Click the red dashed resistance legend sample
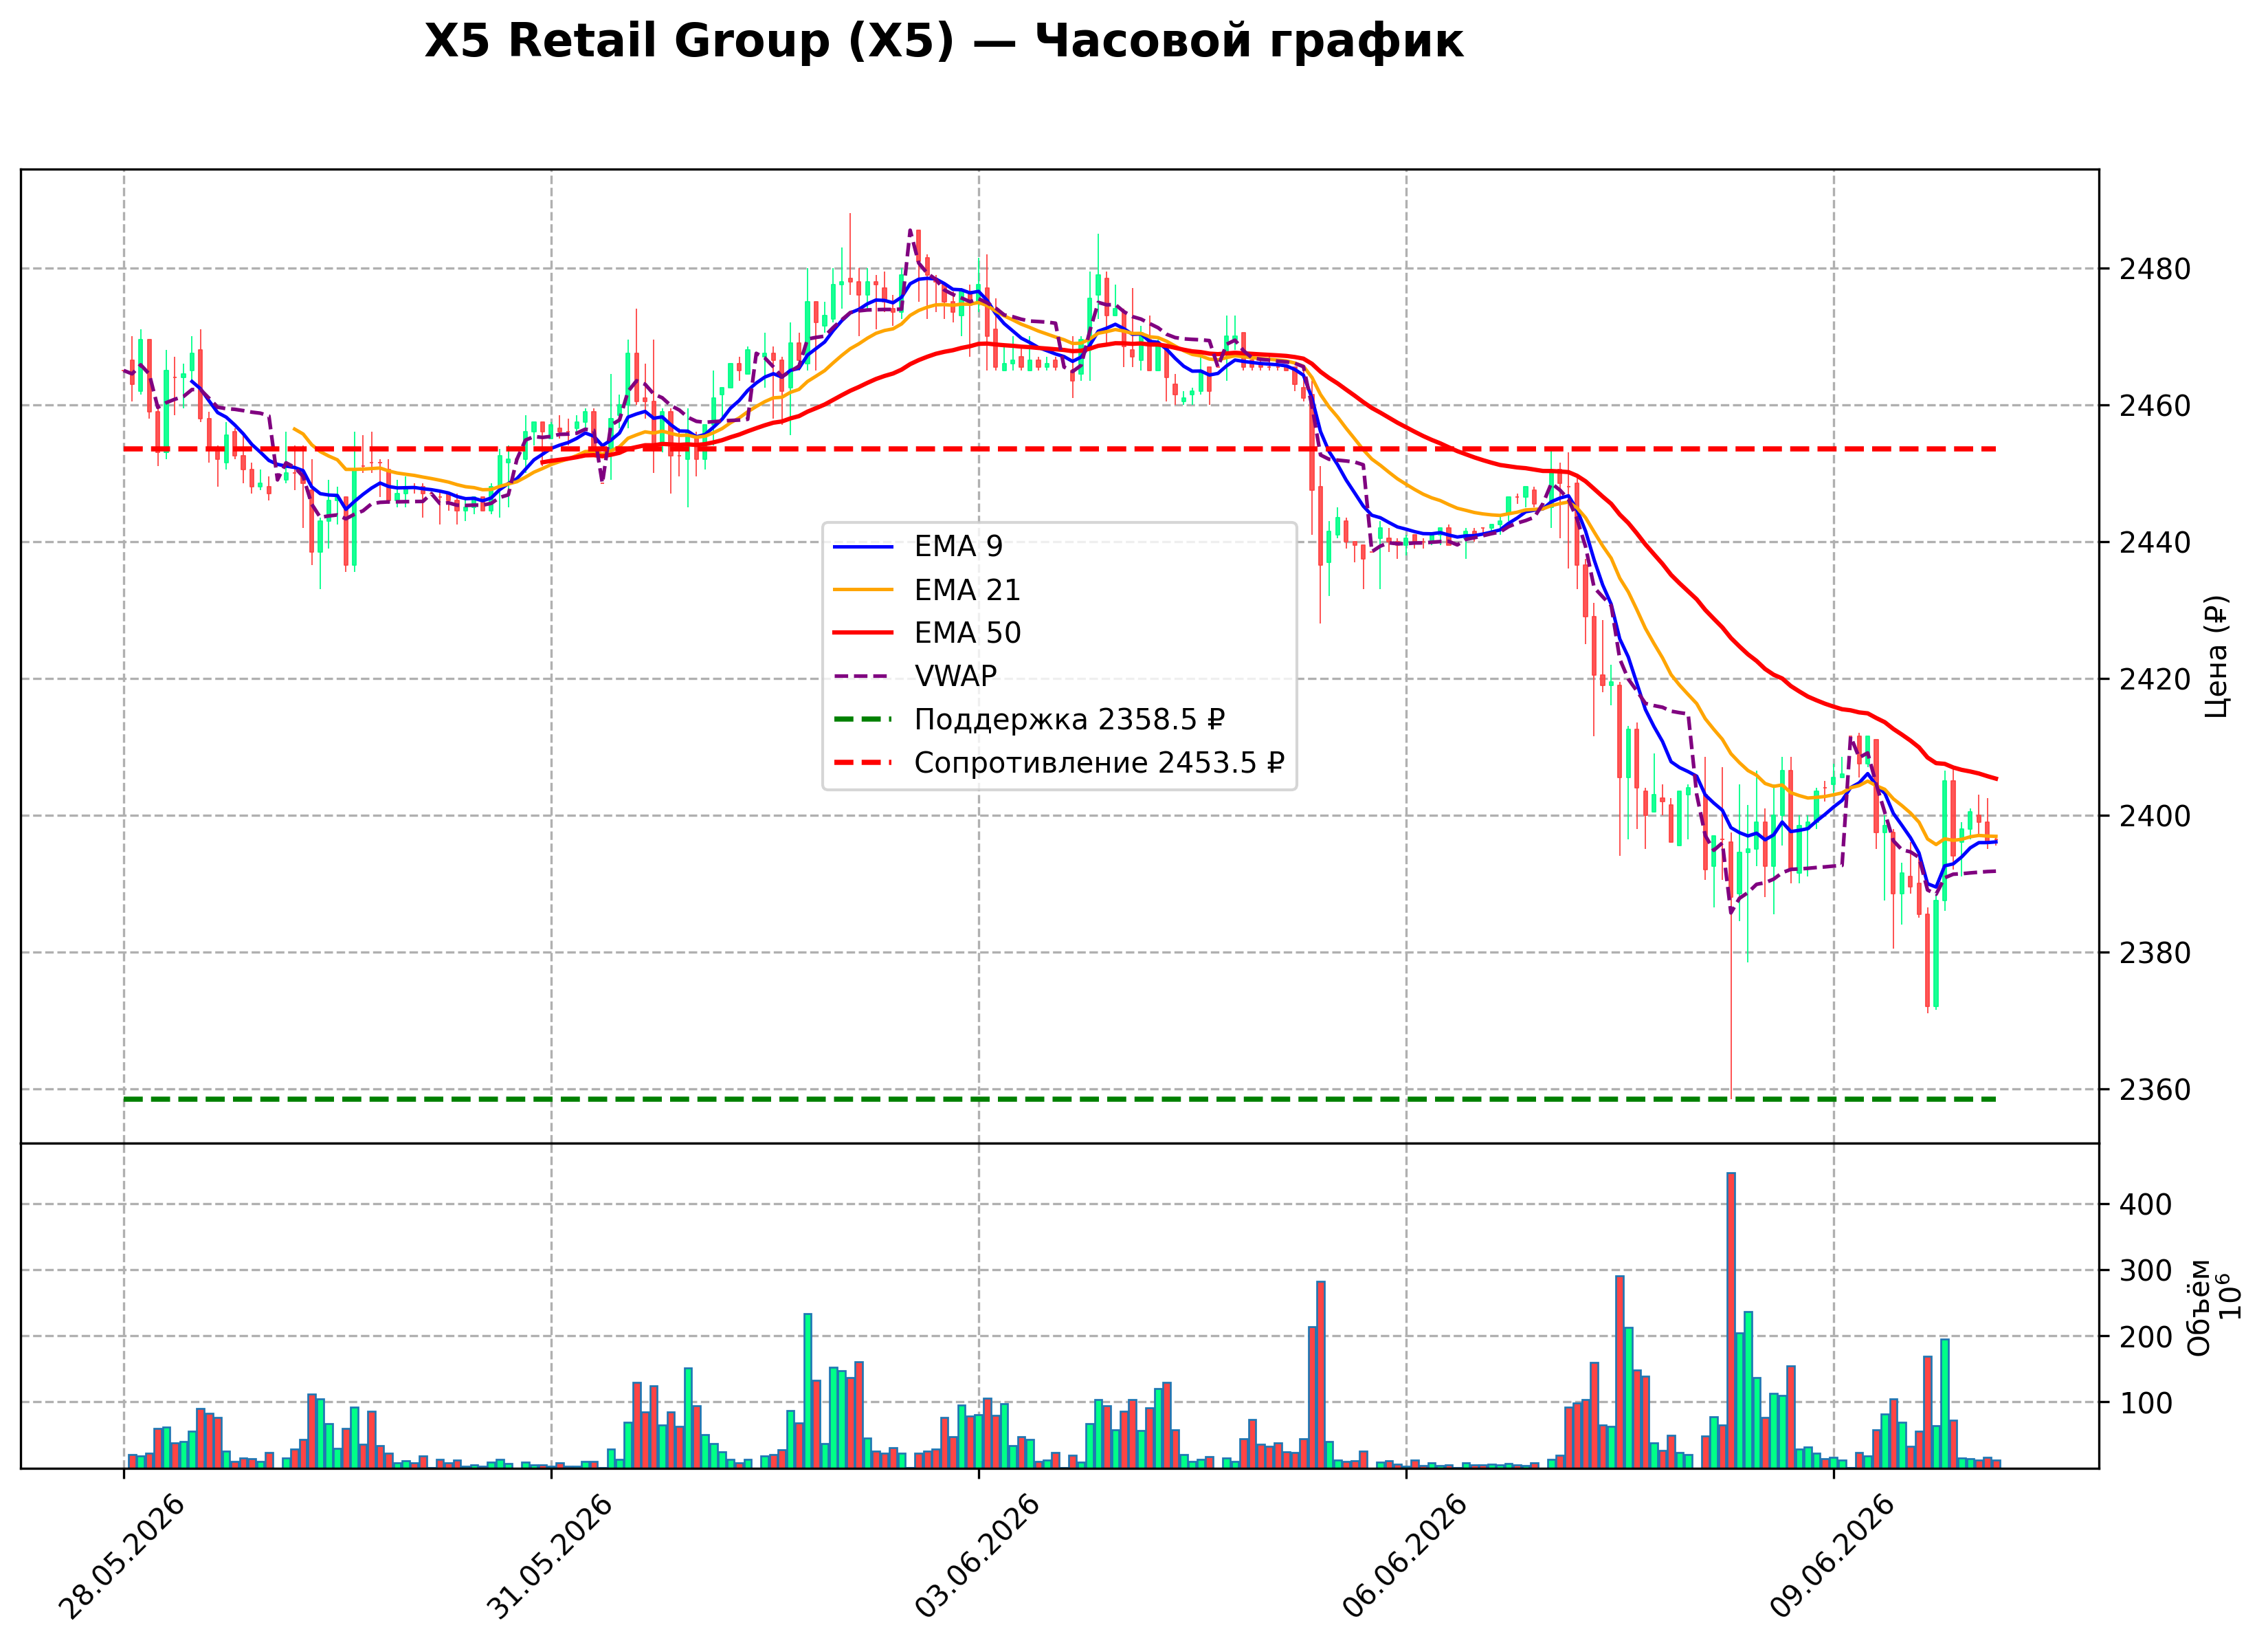Screen dimensions: 2268x1645 click(x=862, y=763)
